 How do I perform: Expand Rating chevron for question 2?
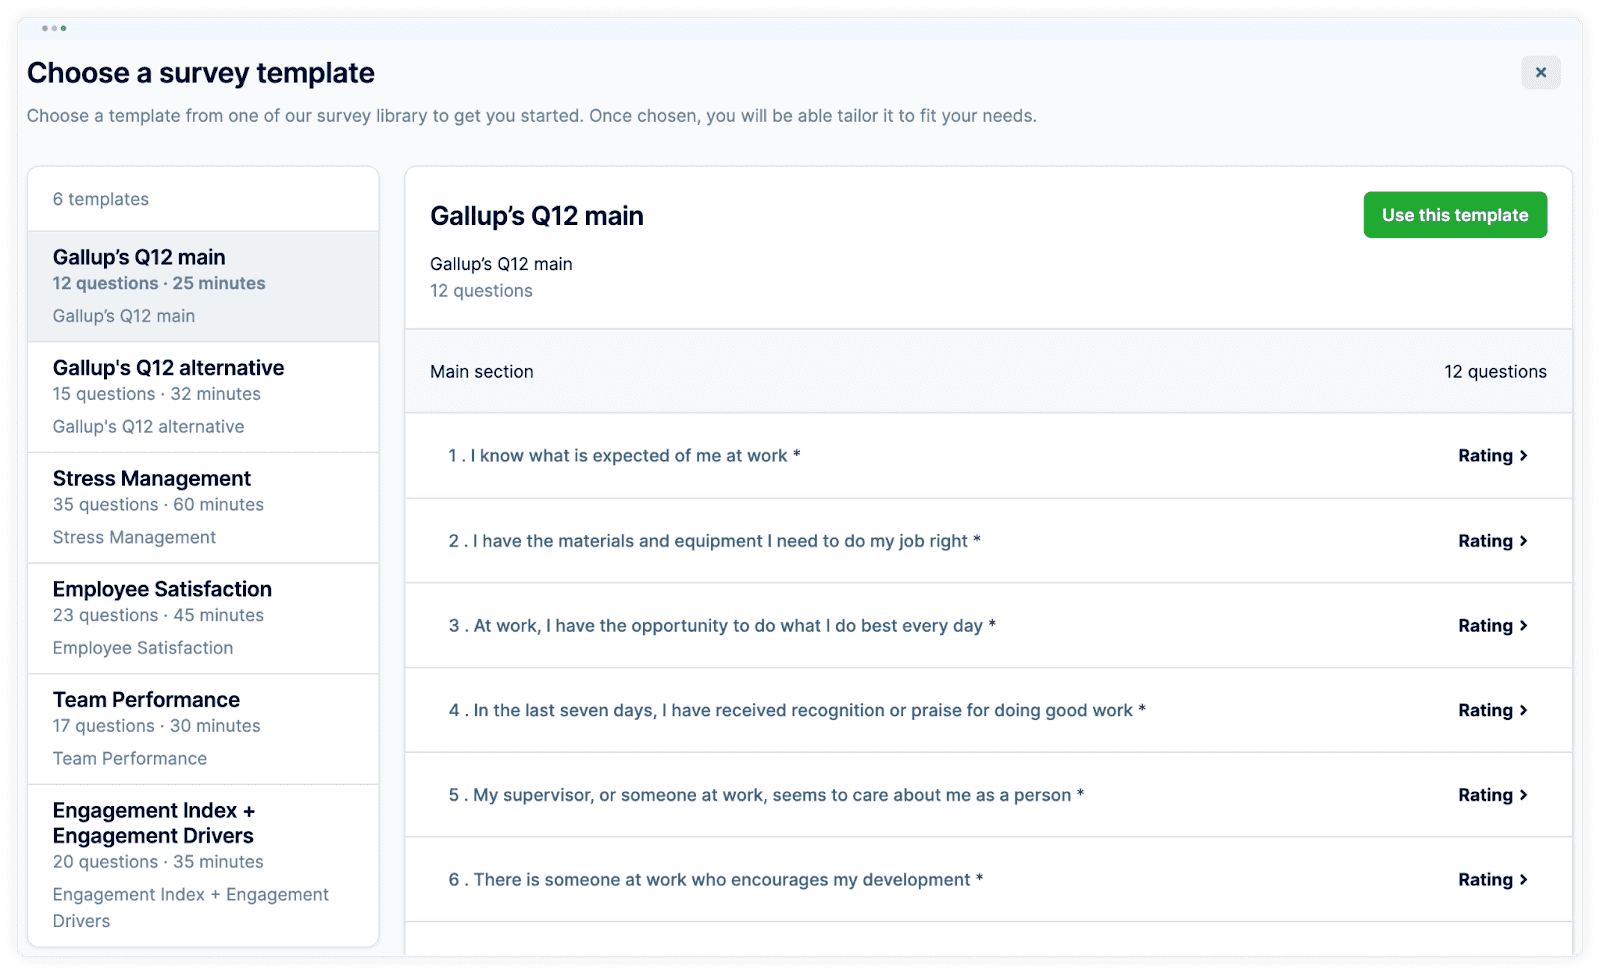pyautogui.click(x=1523, y=541)
